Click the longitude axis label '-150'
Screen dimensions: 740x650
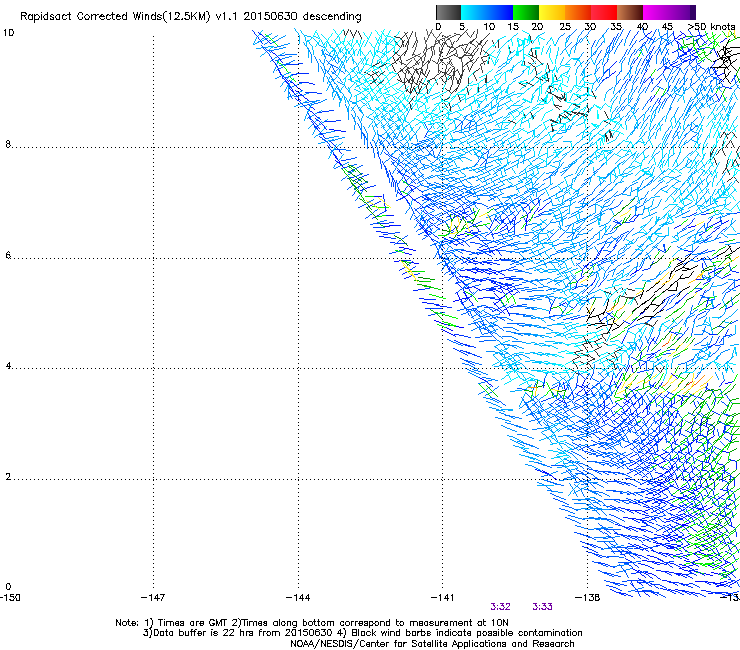pos(10,598)
